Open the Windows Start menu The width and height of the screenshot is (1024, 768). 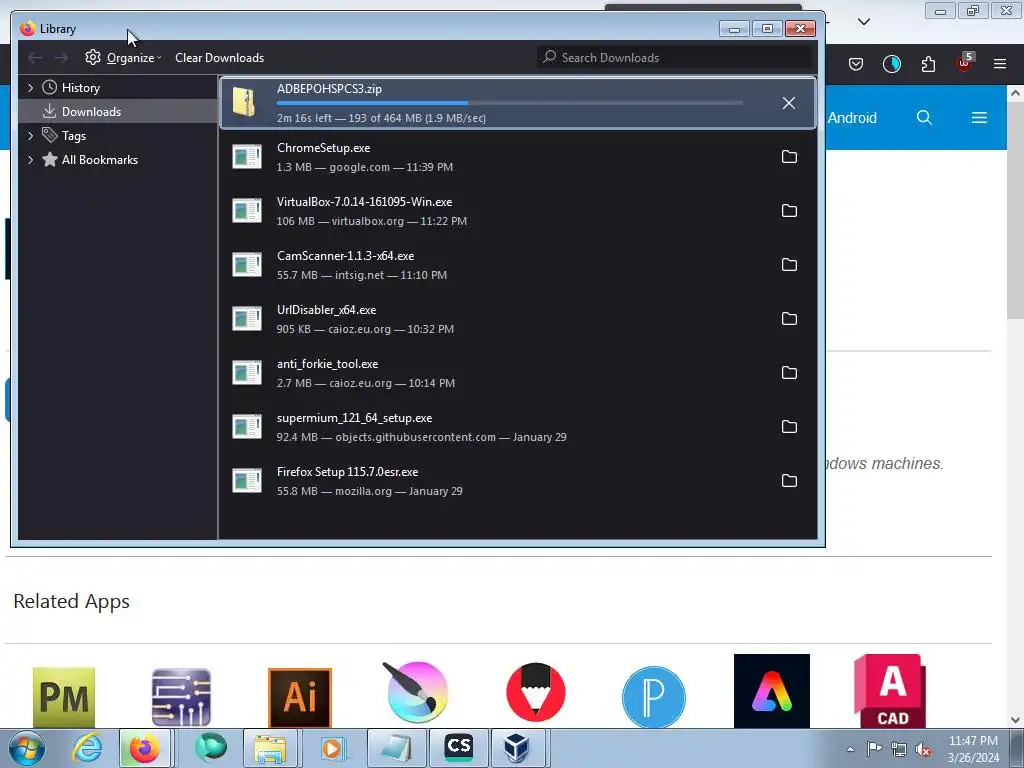27,748
